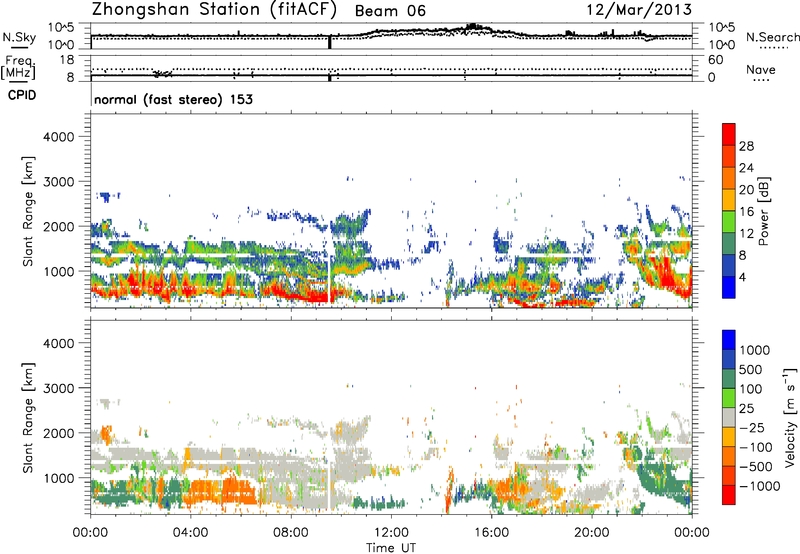Click "Slant Range [km]" label of velocity panel
This screenshot has width=800, height=554.
coord(28,418)
